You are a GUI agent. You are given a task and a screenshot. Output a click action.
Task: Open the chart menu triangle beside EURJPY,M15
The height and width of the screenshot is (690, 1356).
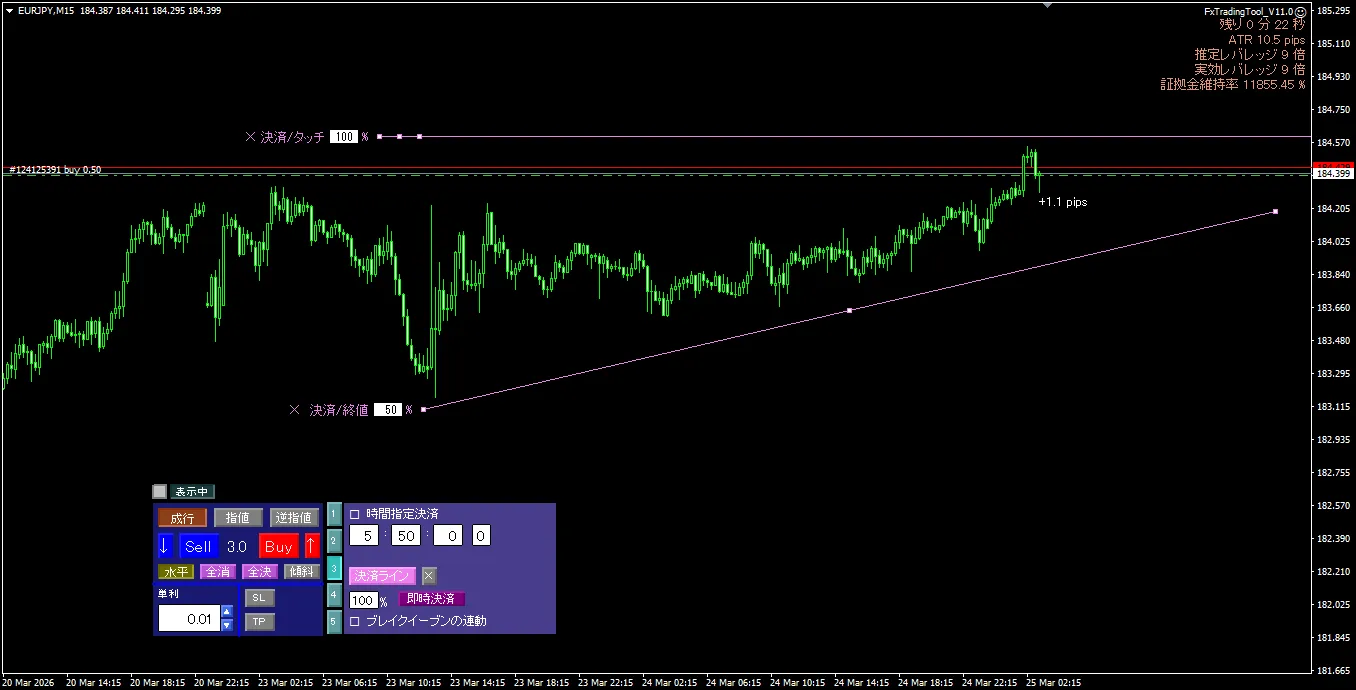[9, 10]
